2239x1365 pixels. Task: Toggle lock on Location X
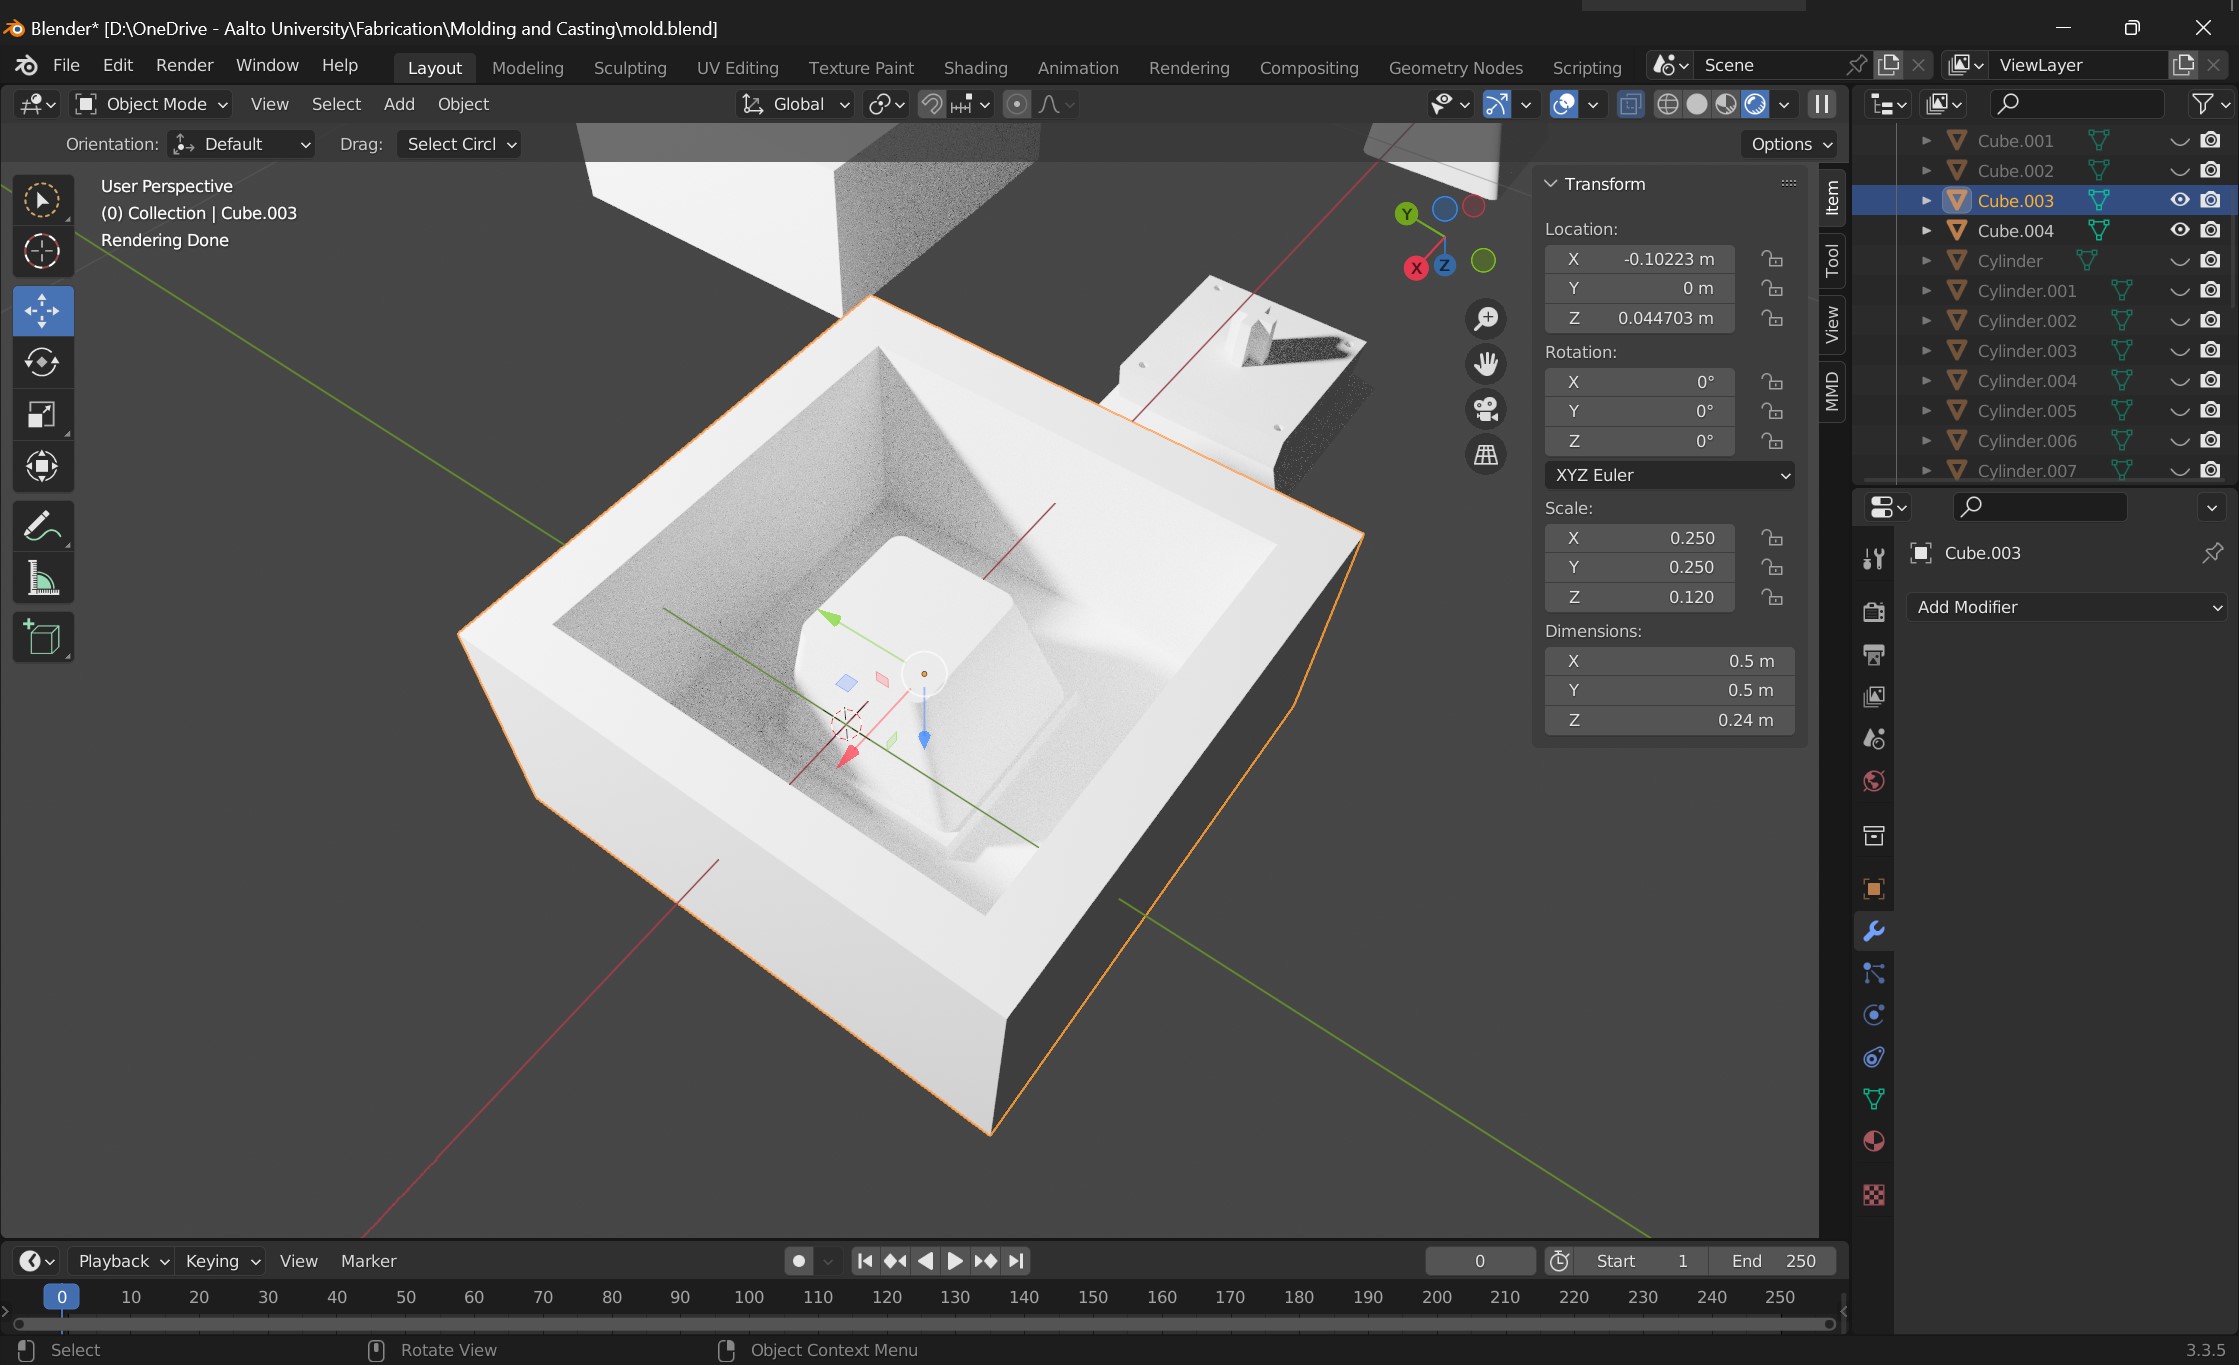(1772, 259)
